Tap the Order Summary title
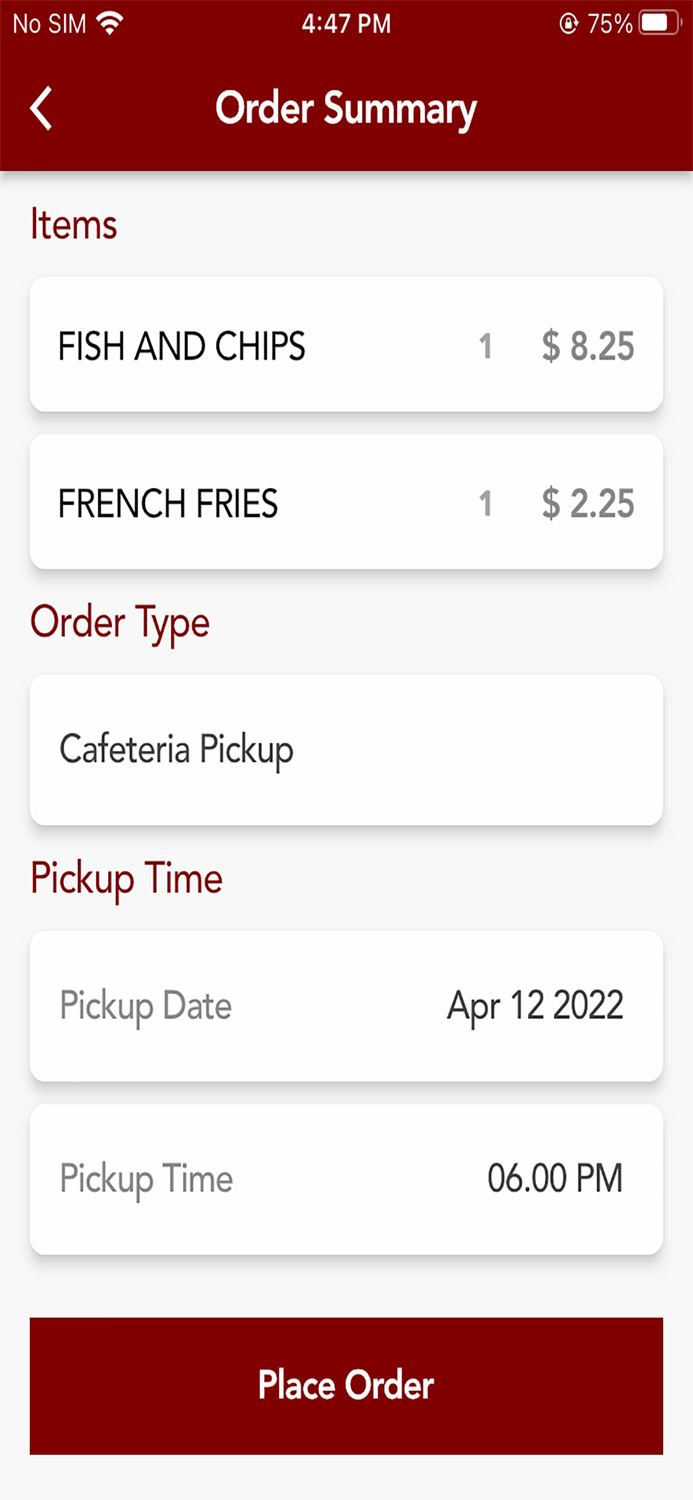 click(345, 108)
